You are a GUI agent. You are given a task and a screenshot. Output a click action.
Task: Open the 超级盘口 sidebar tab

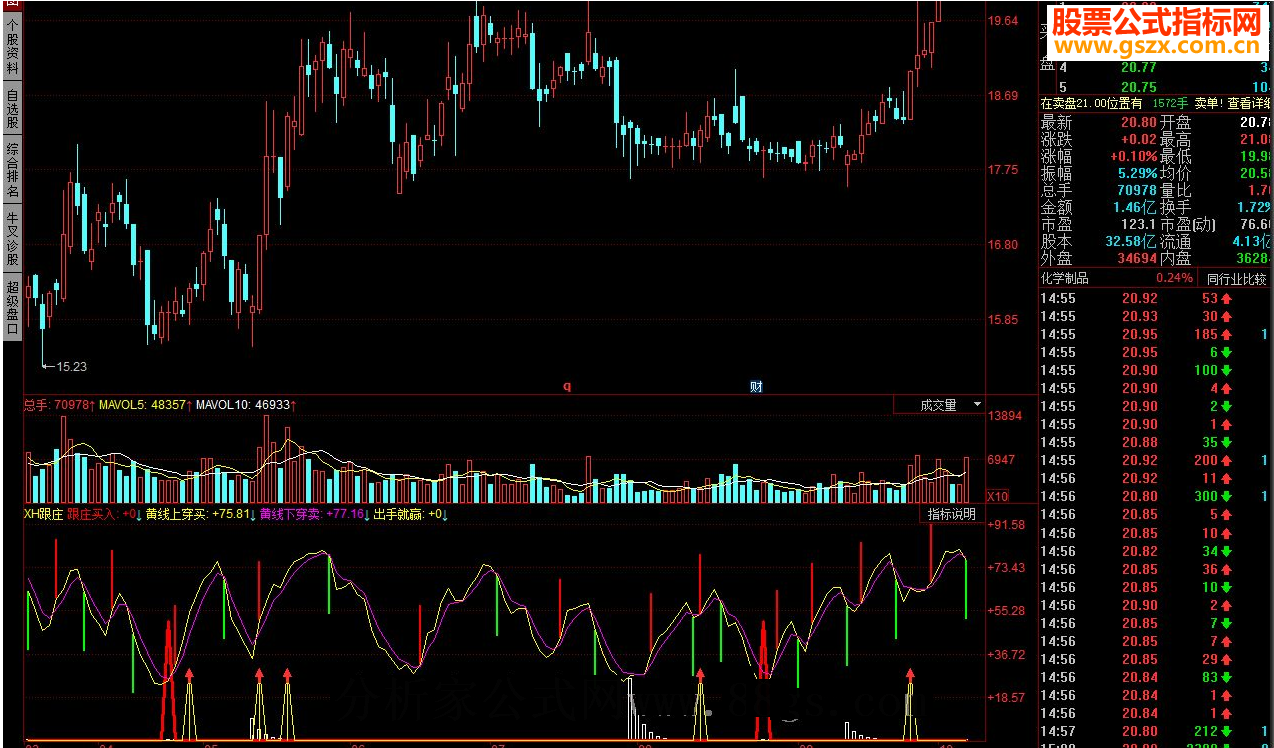click(12, 306)
